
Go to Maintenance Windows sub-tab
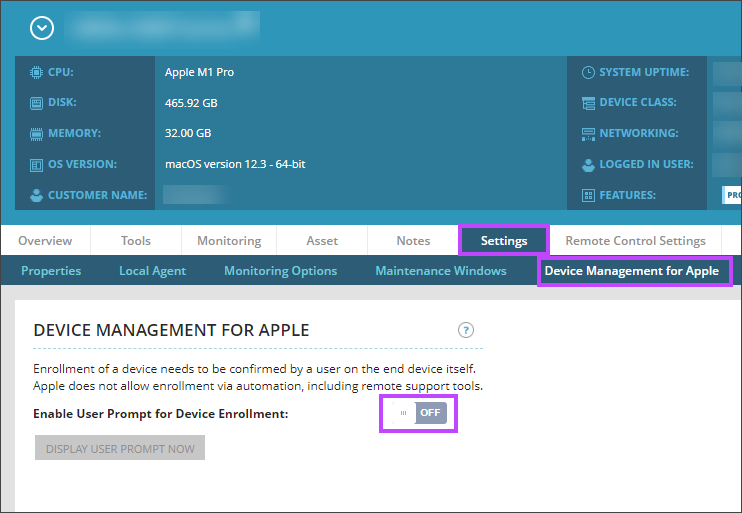440,271
